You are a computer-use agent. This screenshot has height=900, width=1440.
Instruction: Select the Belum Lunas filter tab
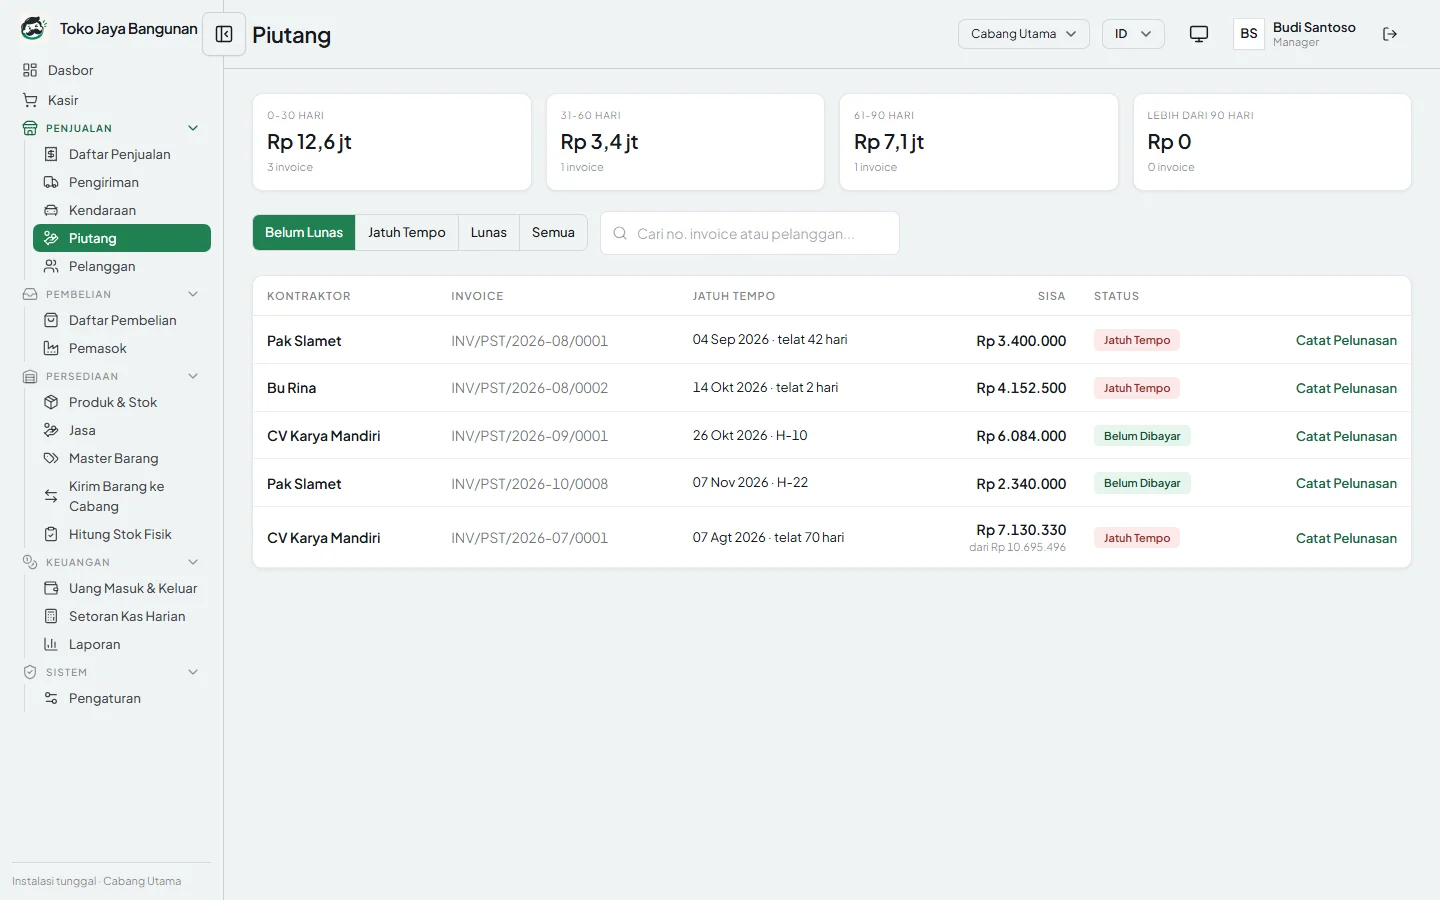[x=304, y=232]
